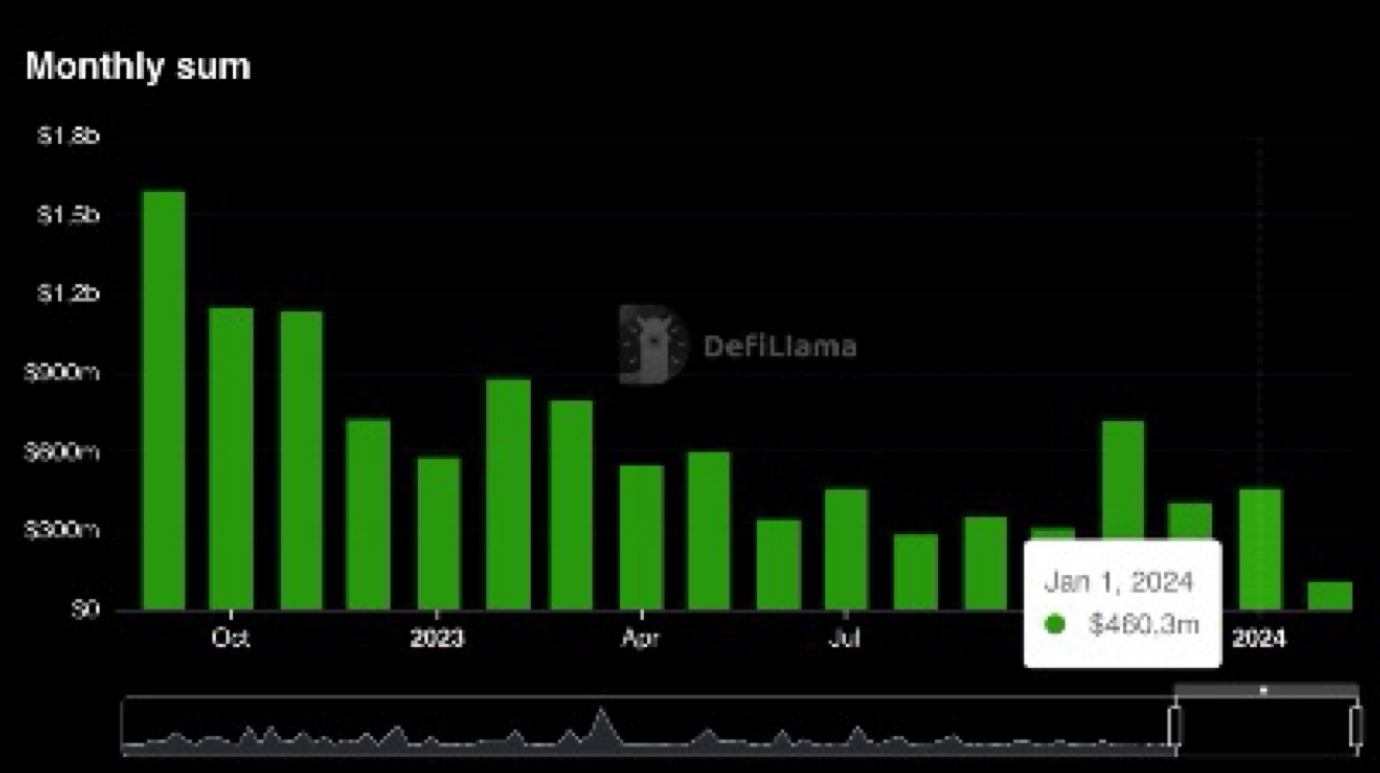
Task: Click the left handle of the range slider
Action: (x=1175, y=726)
